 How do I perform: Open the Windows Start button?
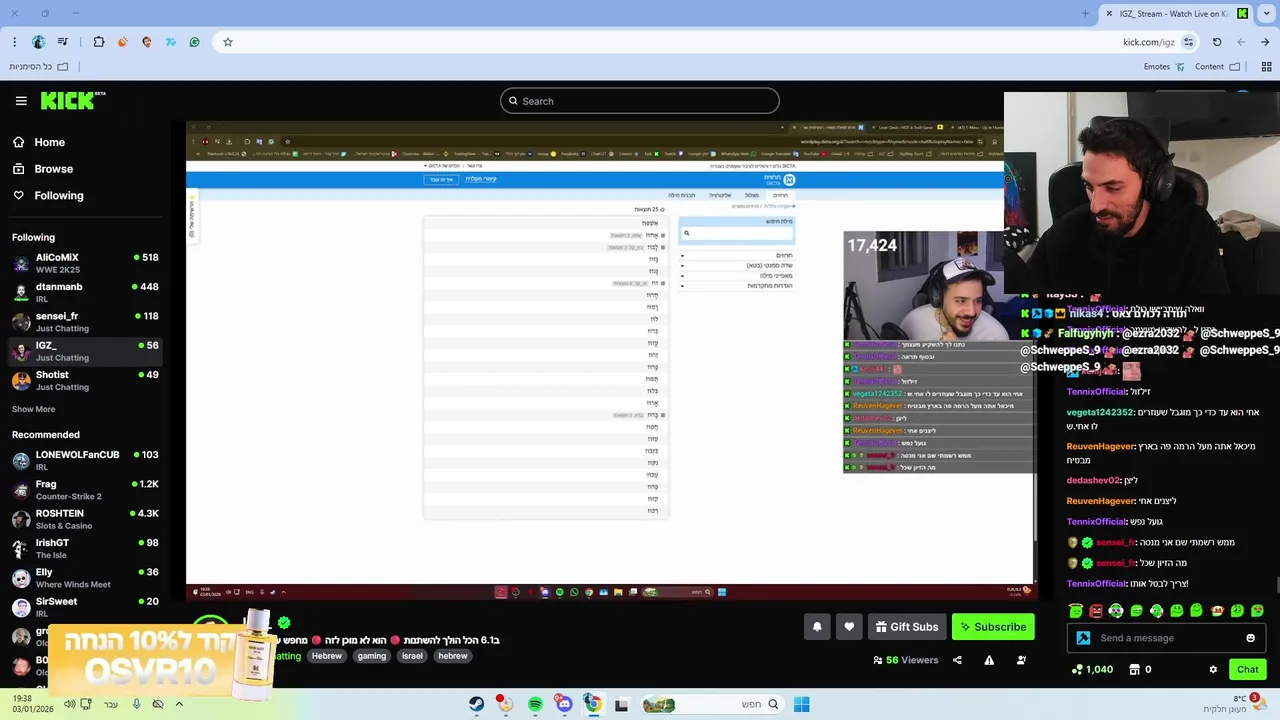(x=801, y=704)
